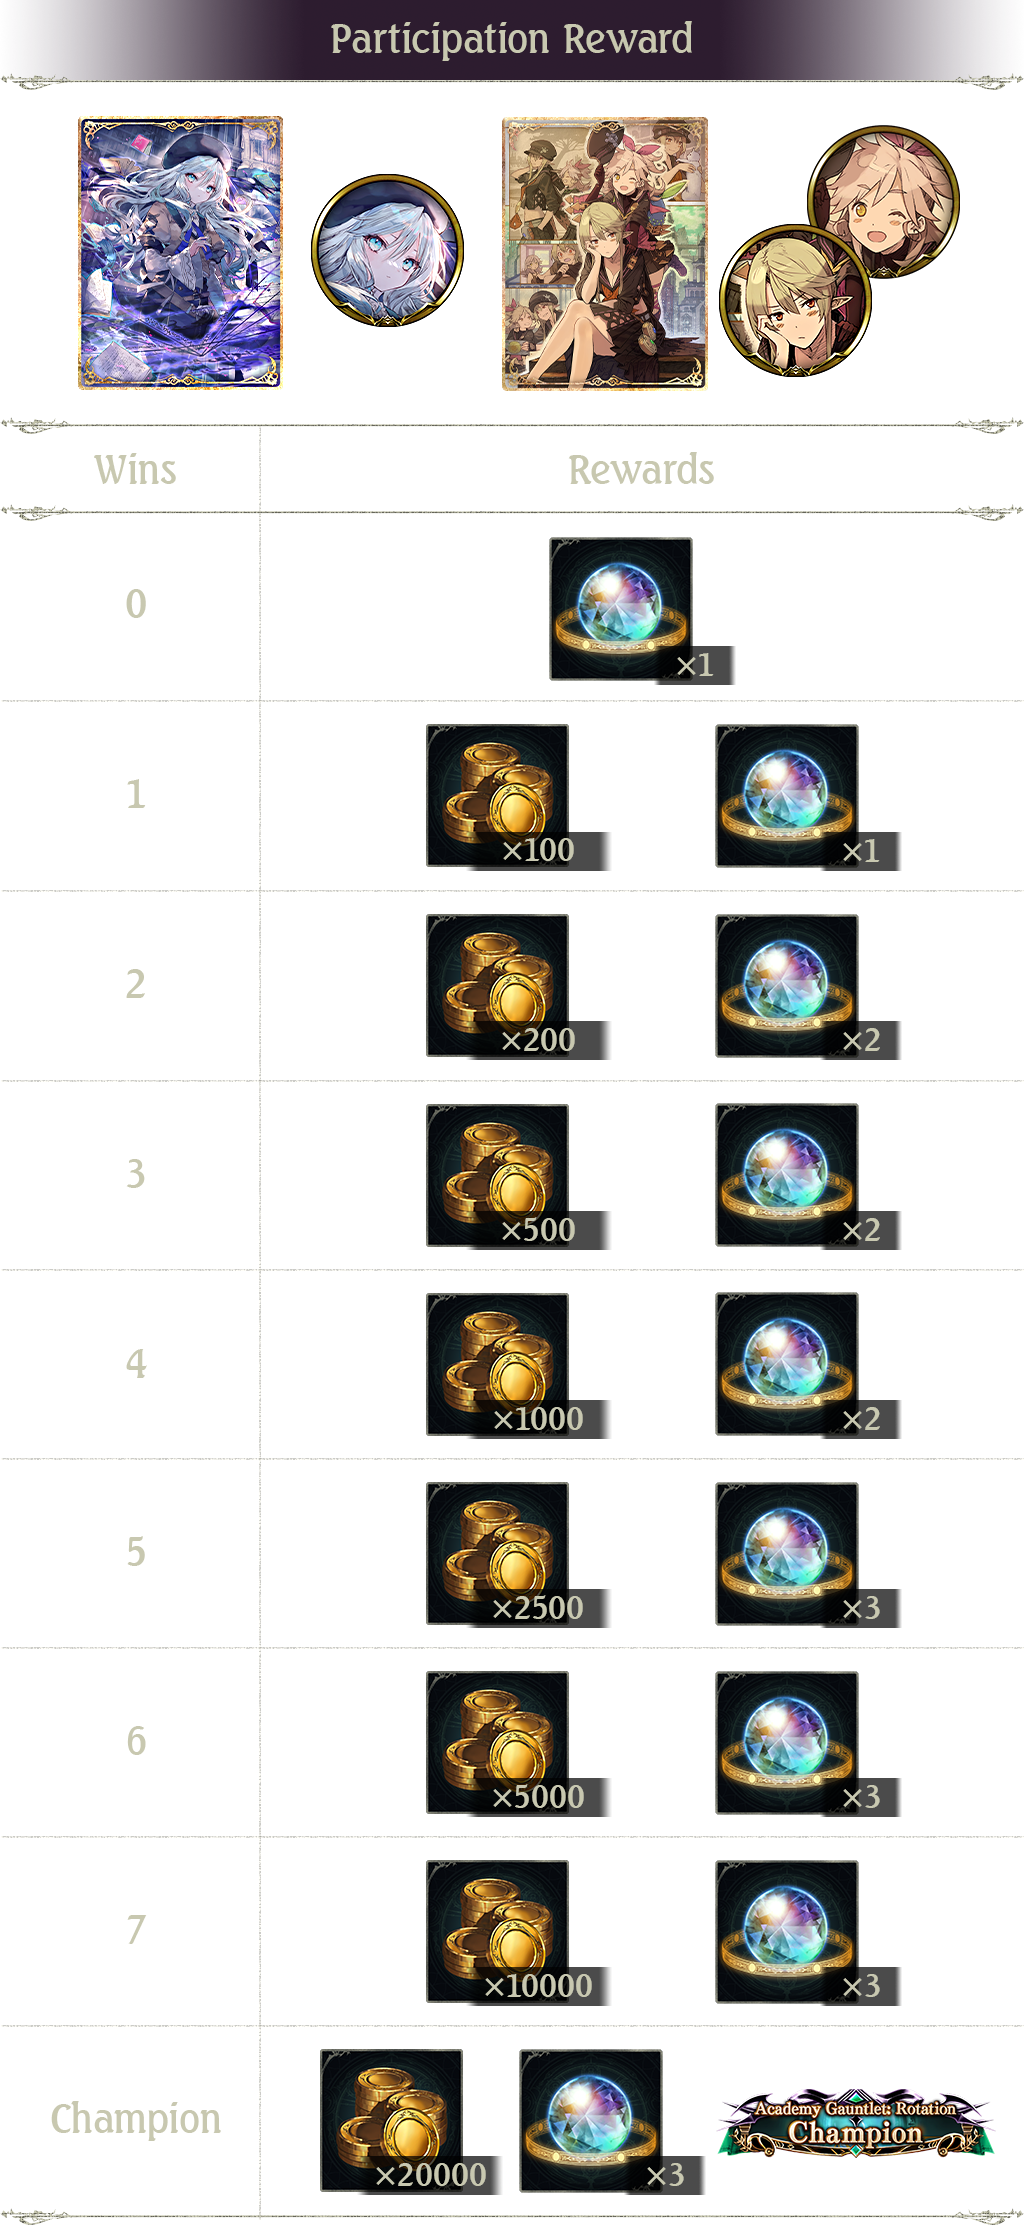Select the blonde elf character emblem
1024x2230 pixels.
click(796, 300)
